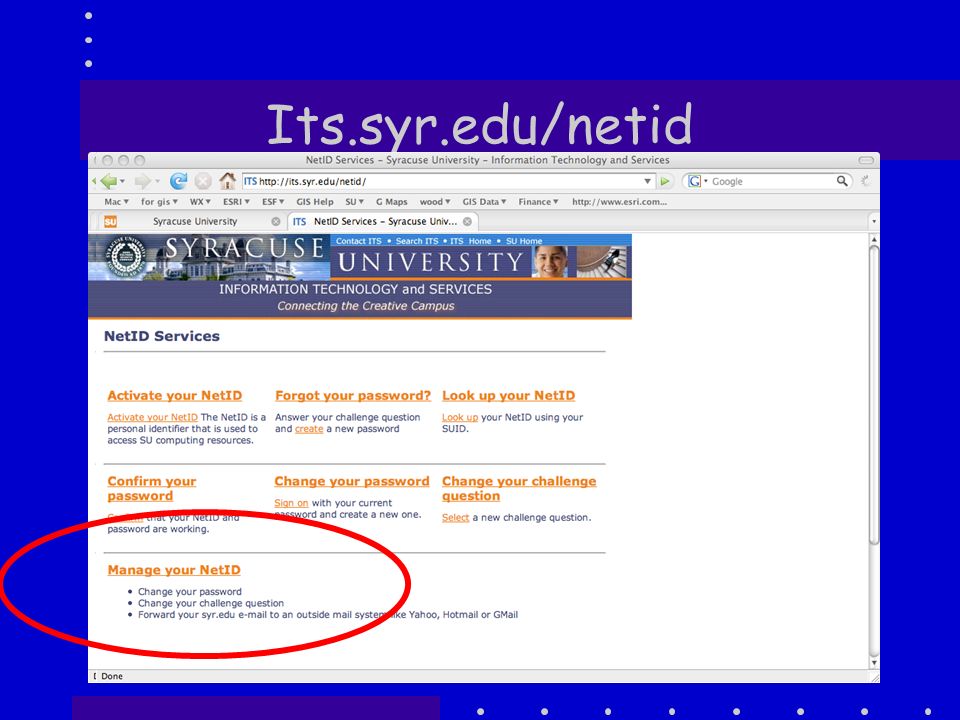
Task: Click the URL address field
Action: (x=447, y=181)
